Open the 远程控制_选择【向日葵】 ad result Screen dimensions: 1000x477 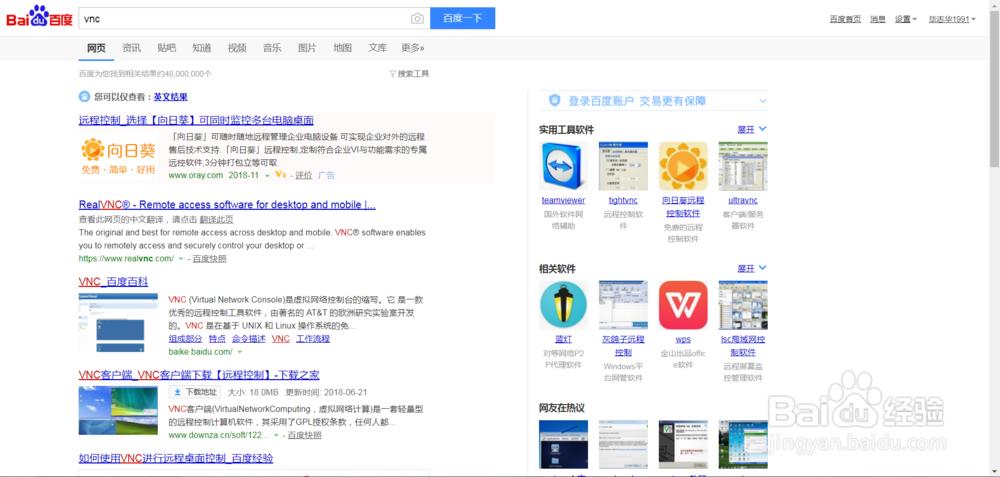tap(196, 120)
